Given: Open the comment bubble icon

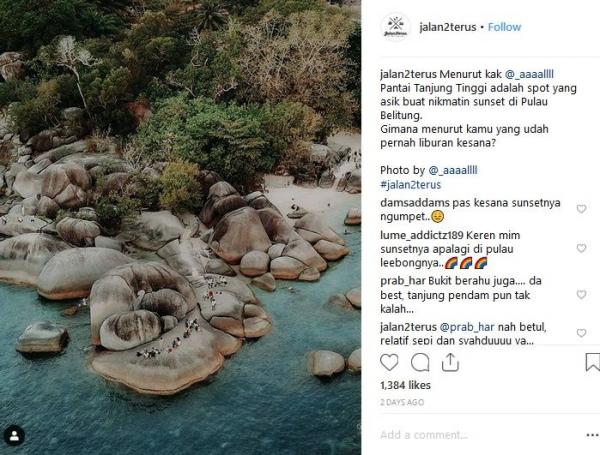Looking at the screenshot, I should point(420,362).
